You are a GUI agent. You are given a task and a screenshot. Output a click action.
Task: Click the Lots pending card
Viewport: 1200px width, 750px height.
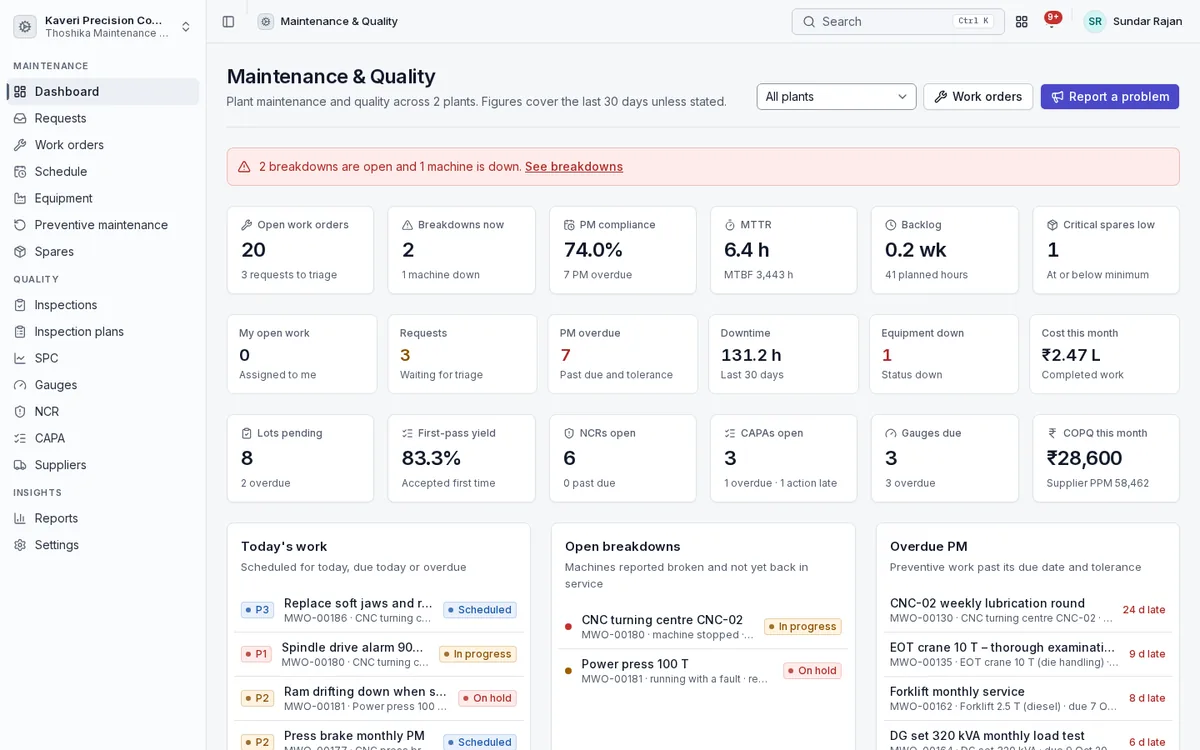point(300,458)
